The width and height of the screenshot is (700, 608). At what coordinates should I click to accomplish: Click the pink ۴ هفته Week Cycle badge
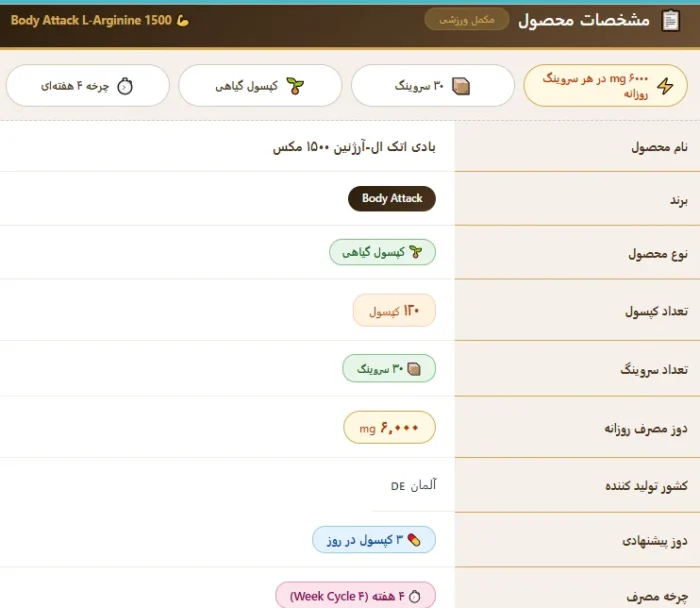(355, 596)
